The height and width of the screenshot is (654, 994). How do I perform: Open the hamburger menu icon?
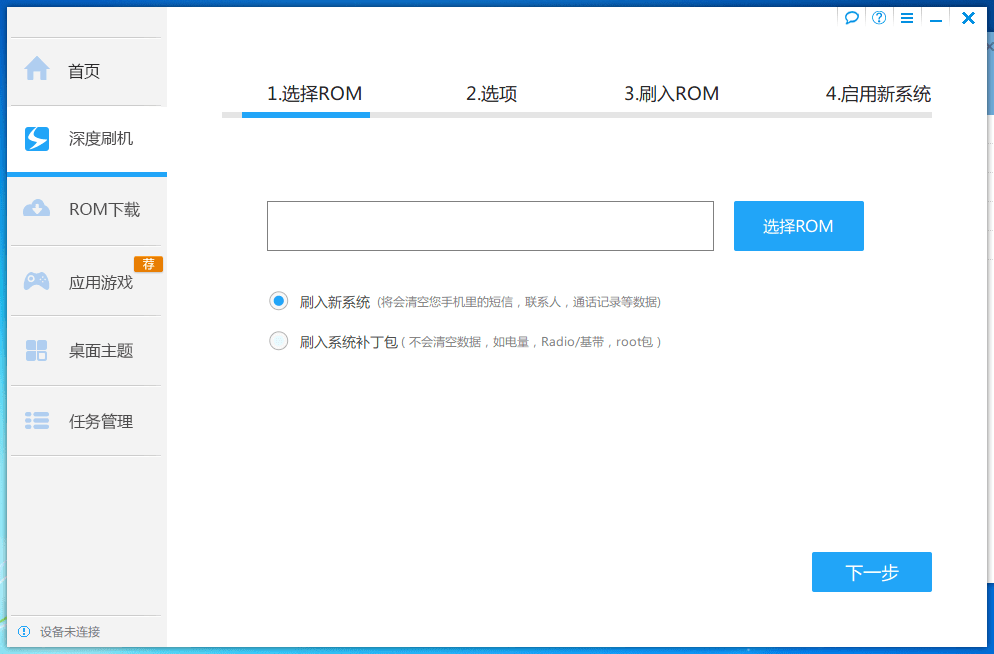(907, 18)
